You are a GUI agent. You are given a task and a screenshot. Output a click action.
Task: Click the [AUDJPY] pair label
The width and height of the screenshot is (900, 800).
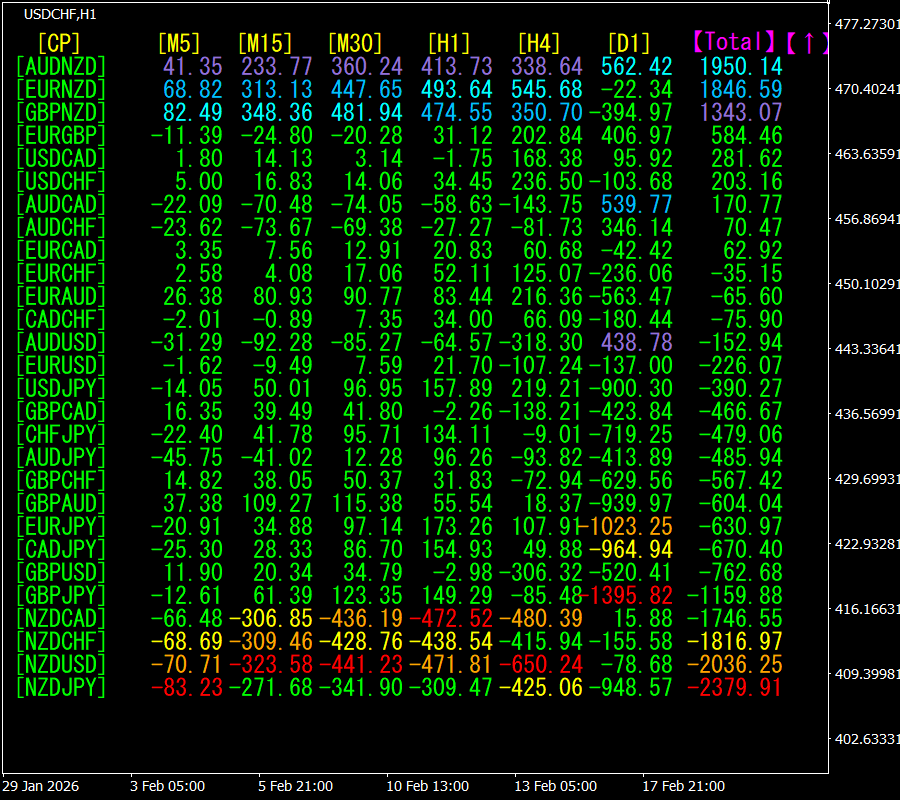[x=61, y=457]
